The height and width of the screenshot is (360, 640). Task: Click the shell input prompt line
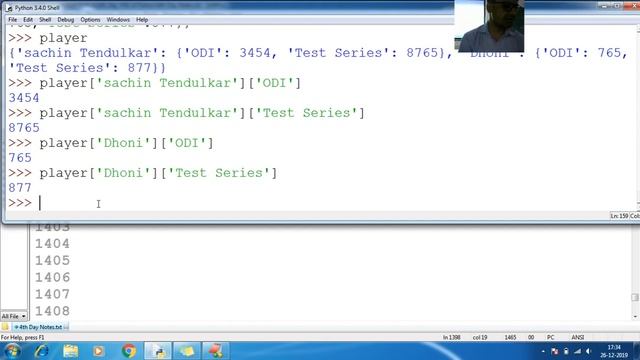318,203
